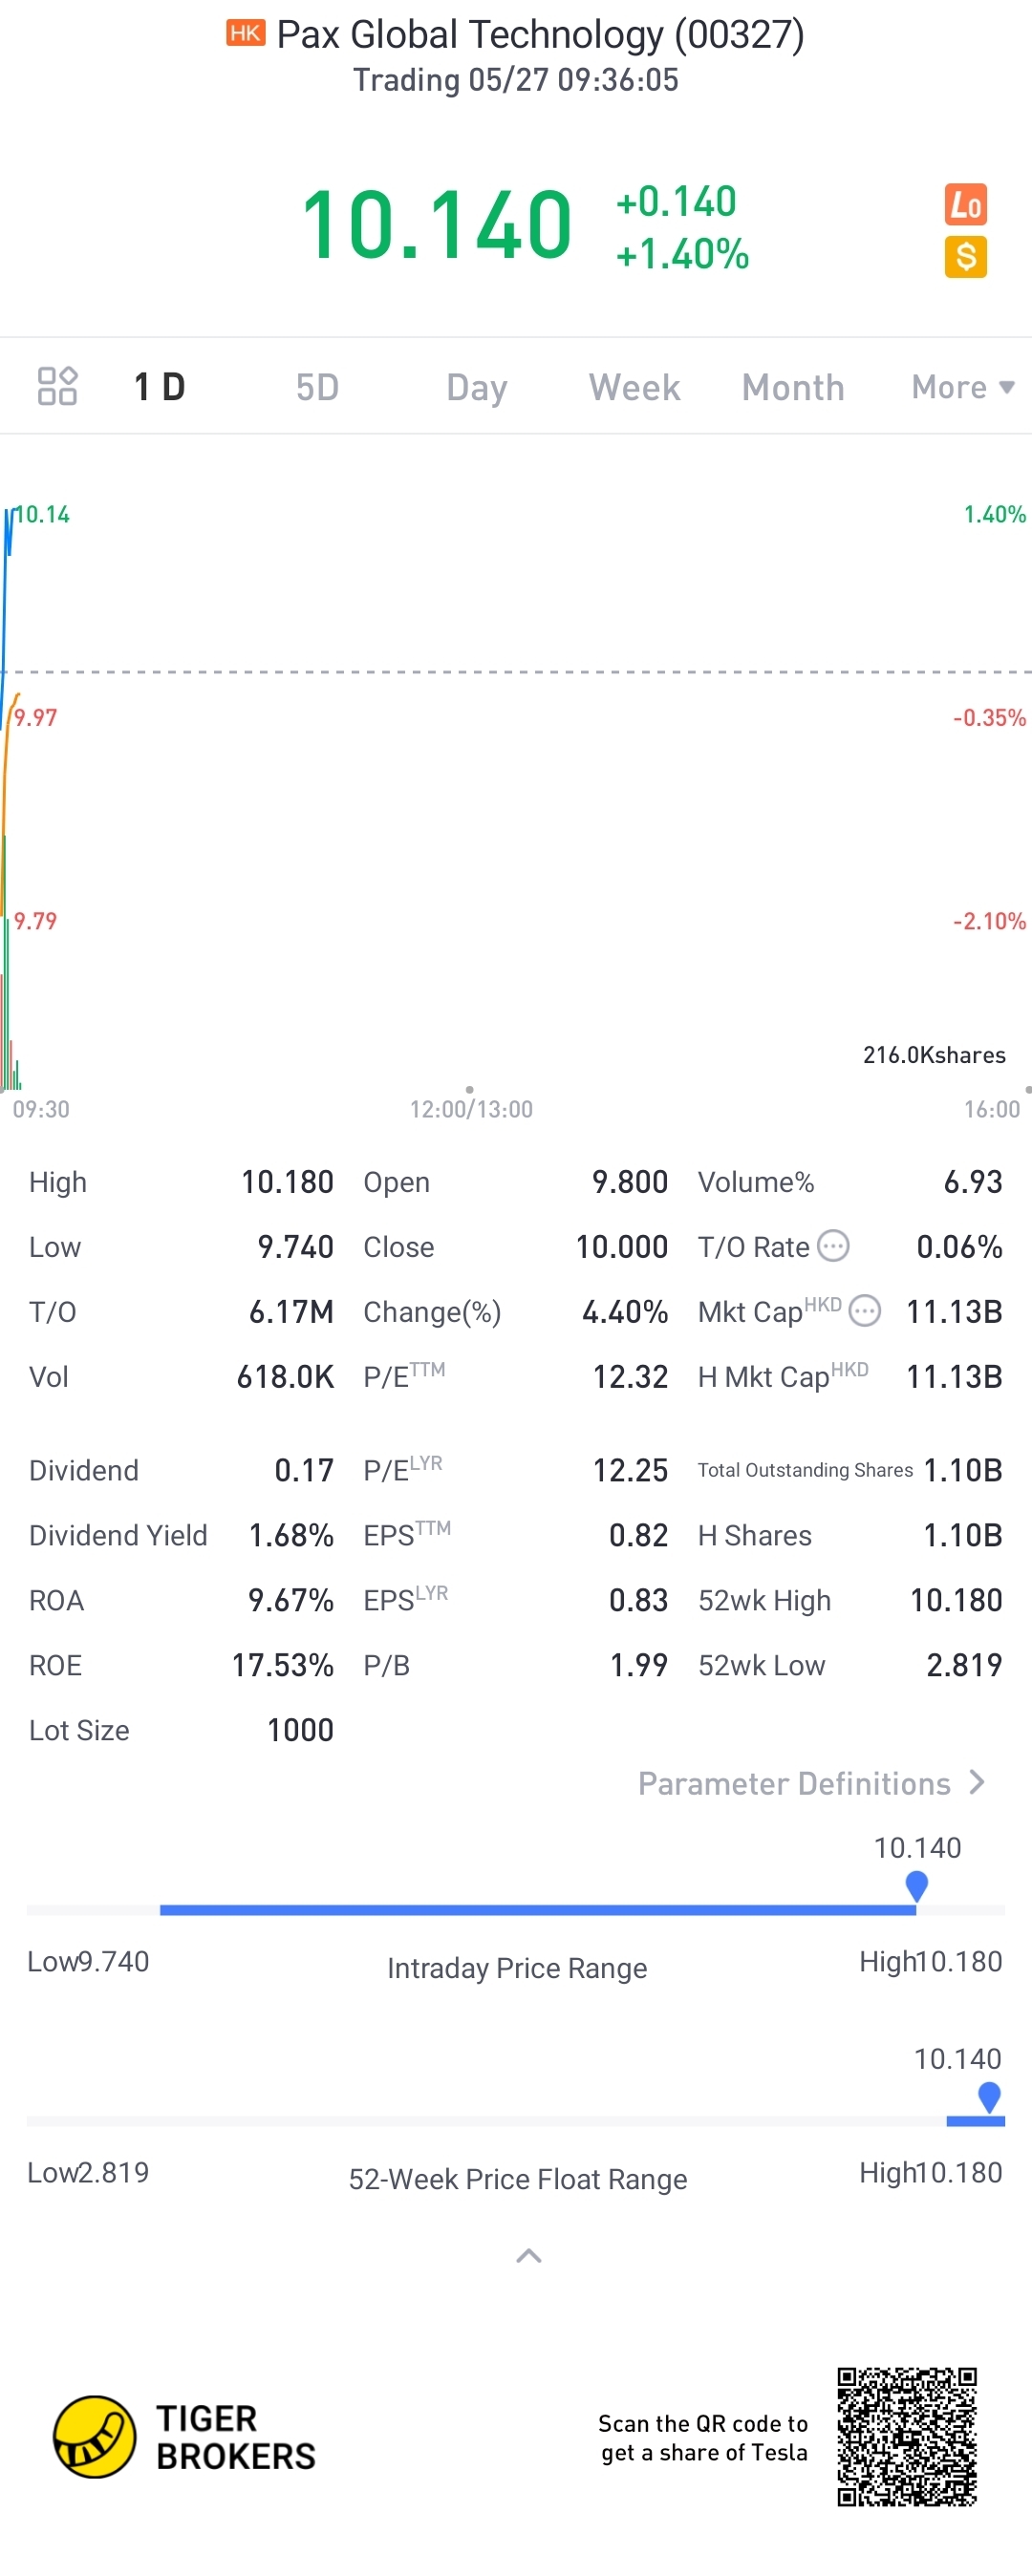Collapse the stock details panel chevron

pyautogui.click(x=528, y=2255)
